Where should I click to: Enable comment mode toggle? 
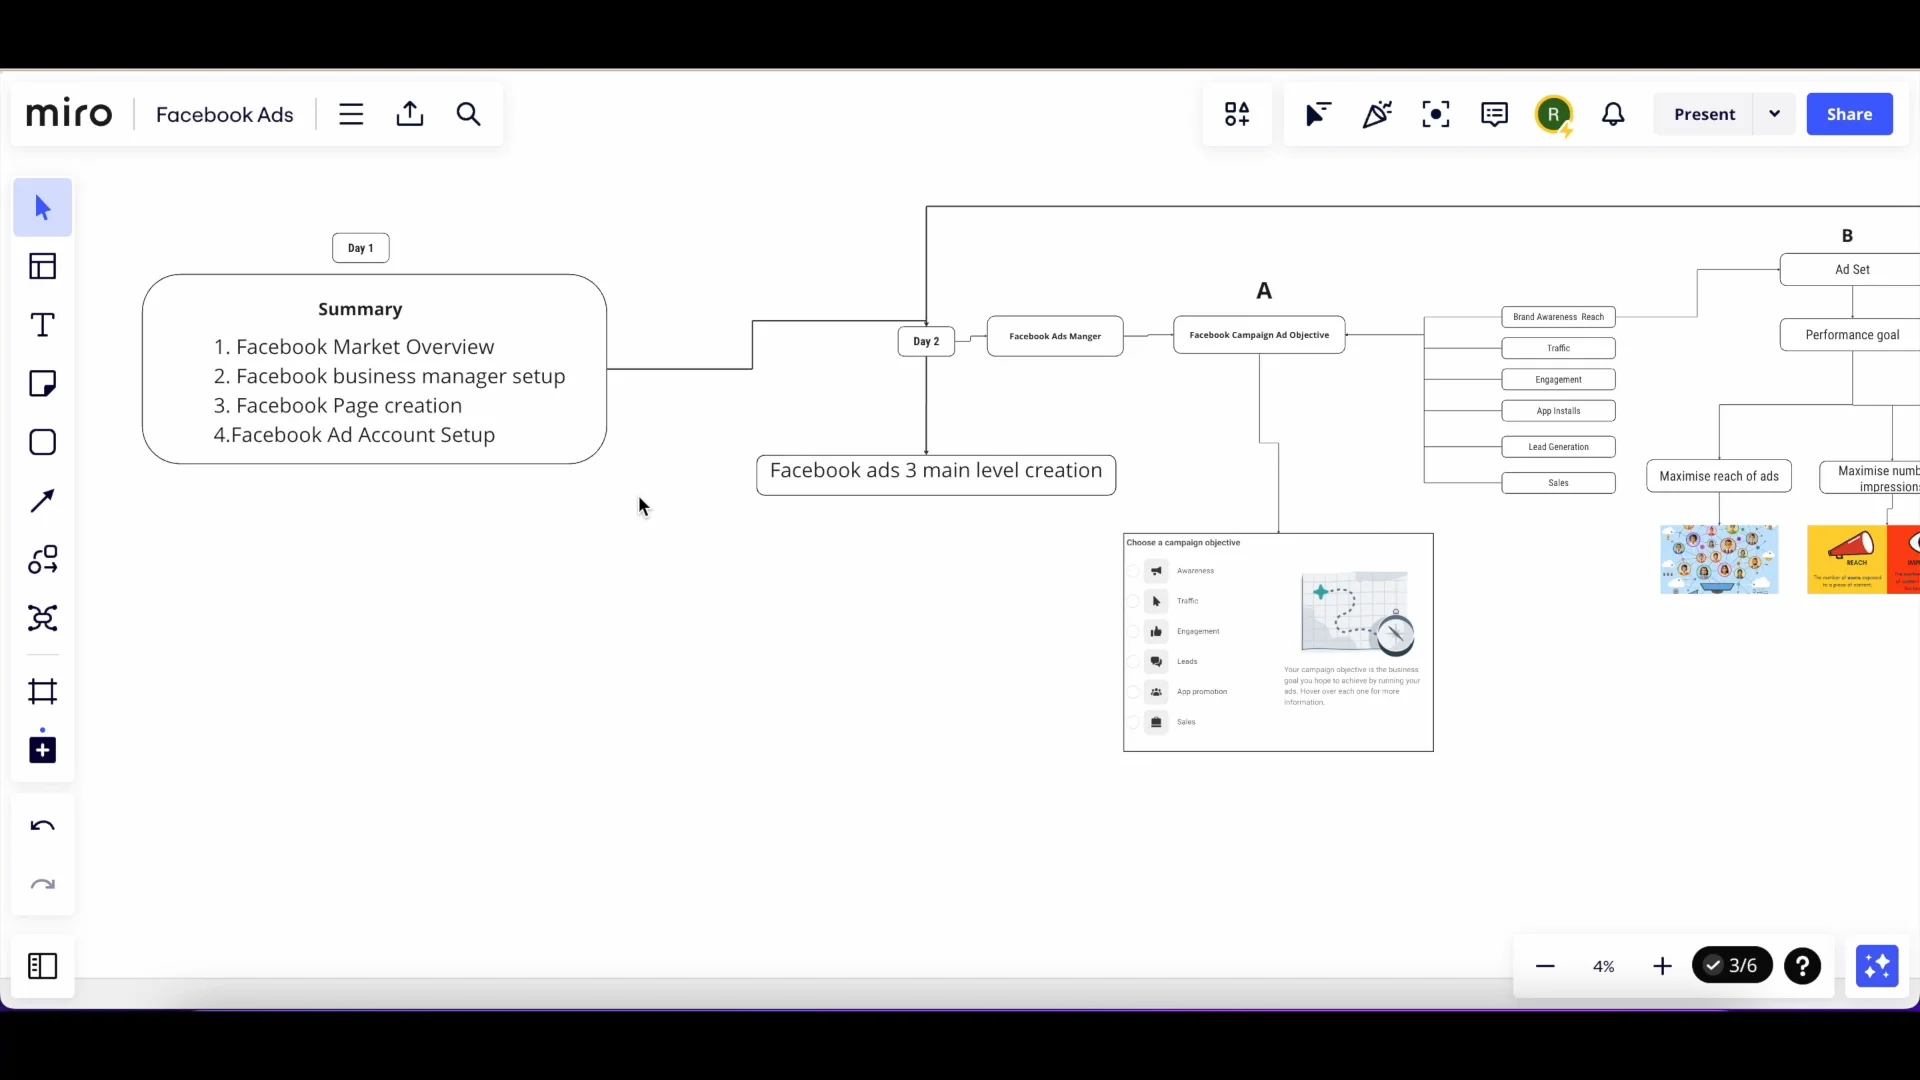coord(1495,115)
